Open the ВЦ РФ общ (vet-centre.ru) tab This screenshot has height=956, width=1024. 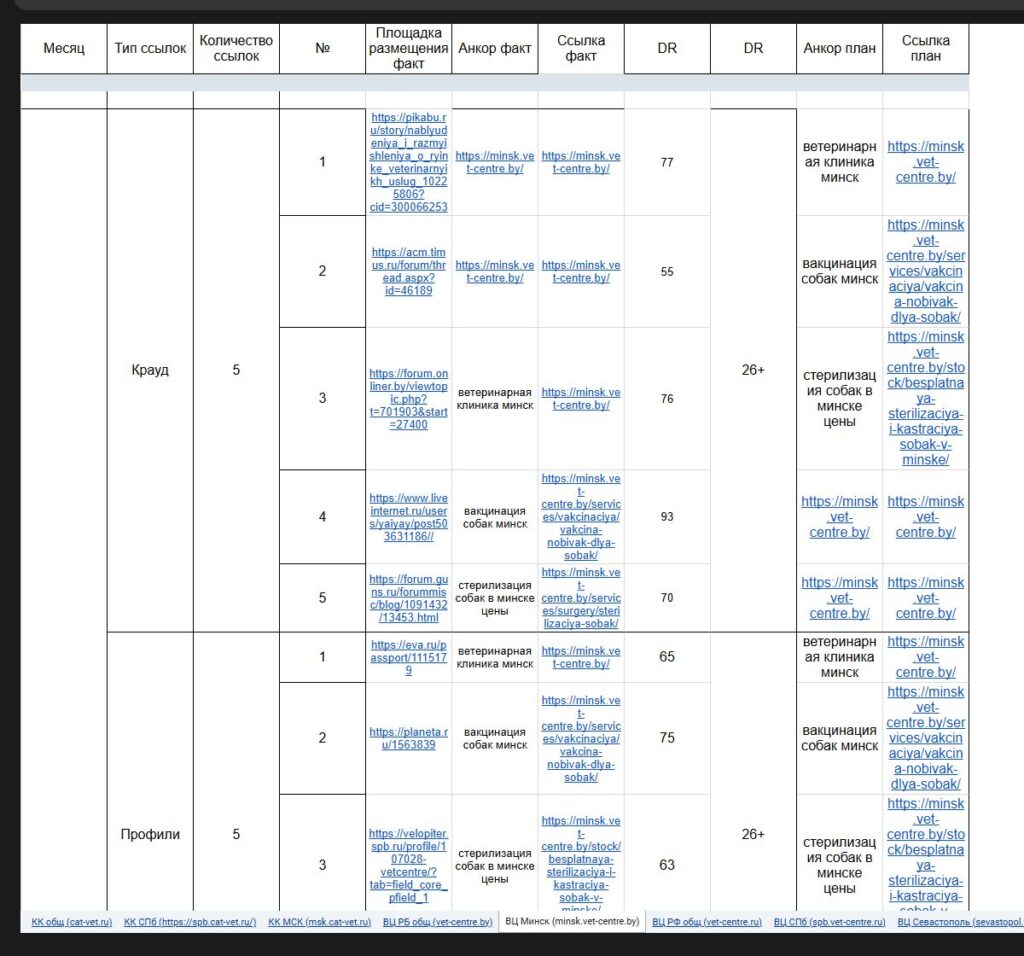pos(707,922)
